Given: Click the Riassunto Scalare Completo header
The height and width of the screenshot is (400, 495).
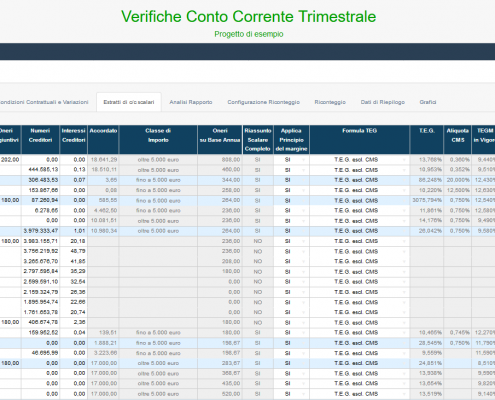Looking at the screenshot, I should [258, 140].
